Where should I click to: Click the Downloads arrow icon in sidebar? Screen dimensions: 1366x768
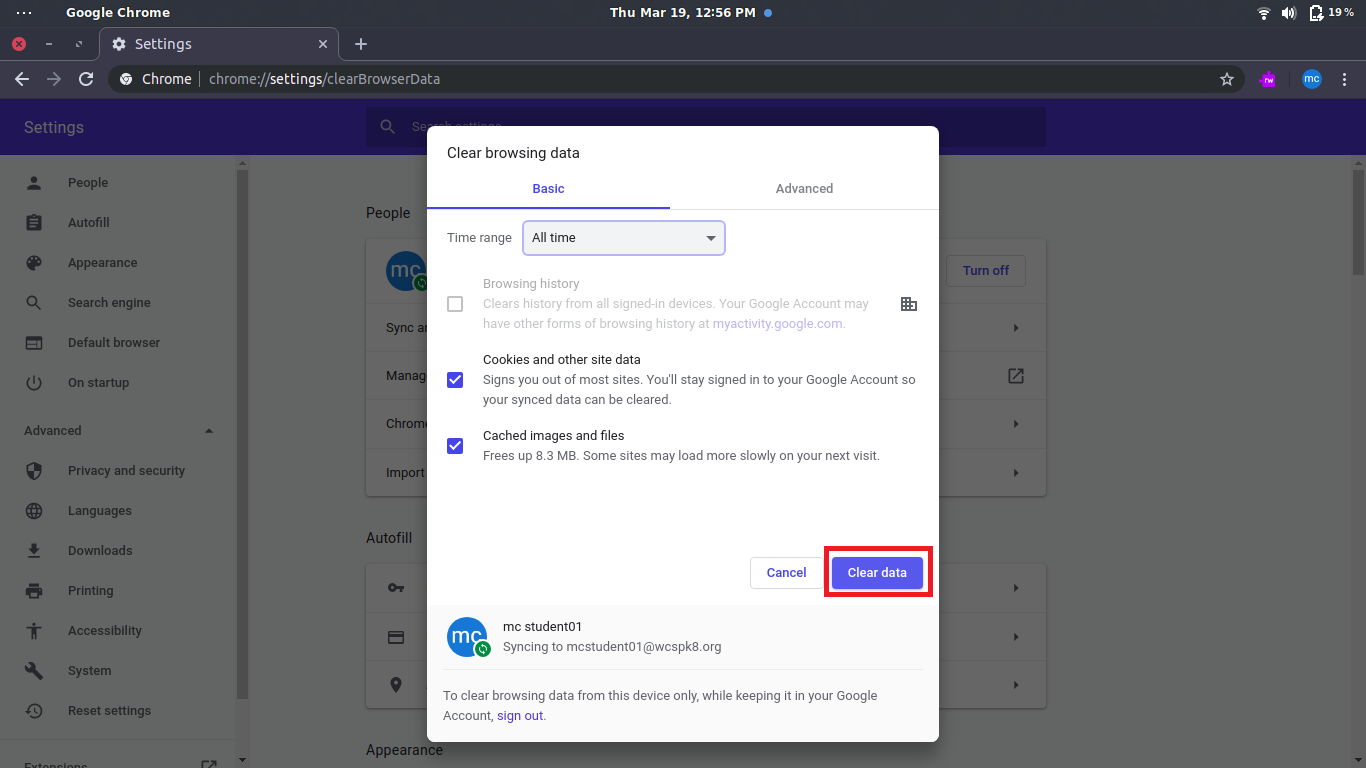point(34,551)
